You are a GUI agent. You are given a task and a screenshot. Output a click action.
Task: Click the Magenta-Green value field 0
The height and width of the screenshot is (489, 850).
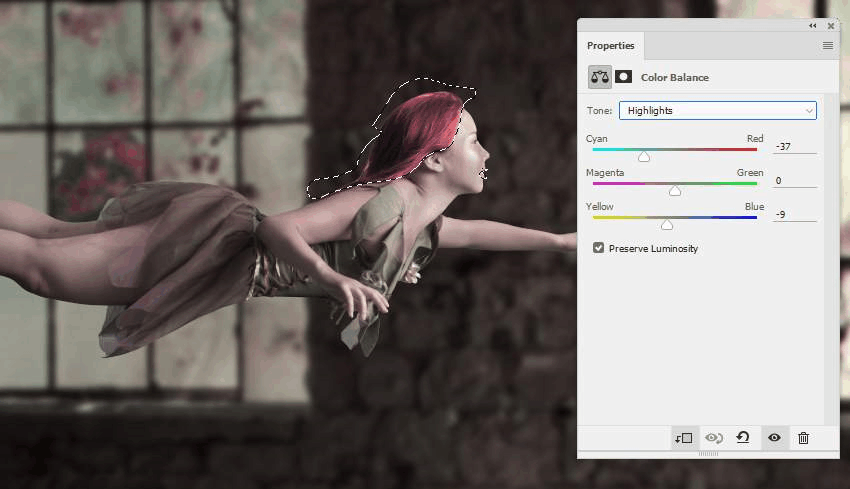pos(795,181)
